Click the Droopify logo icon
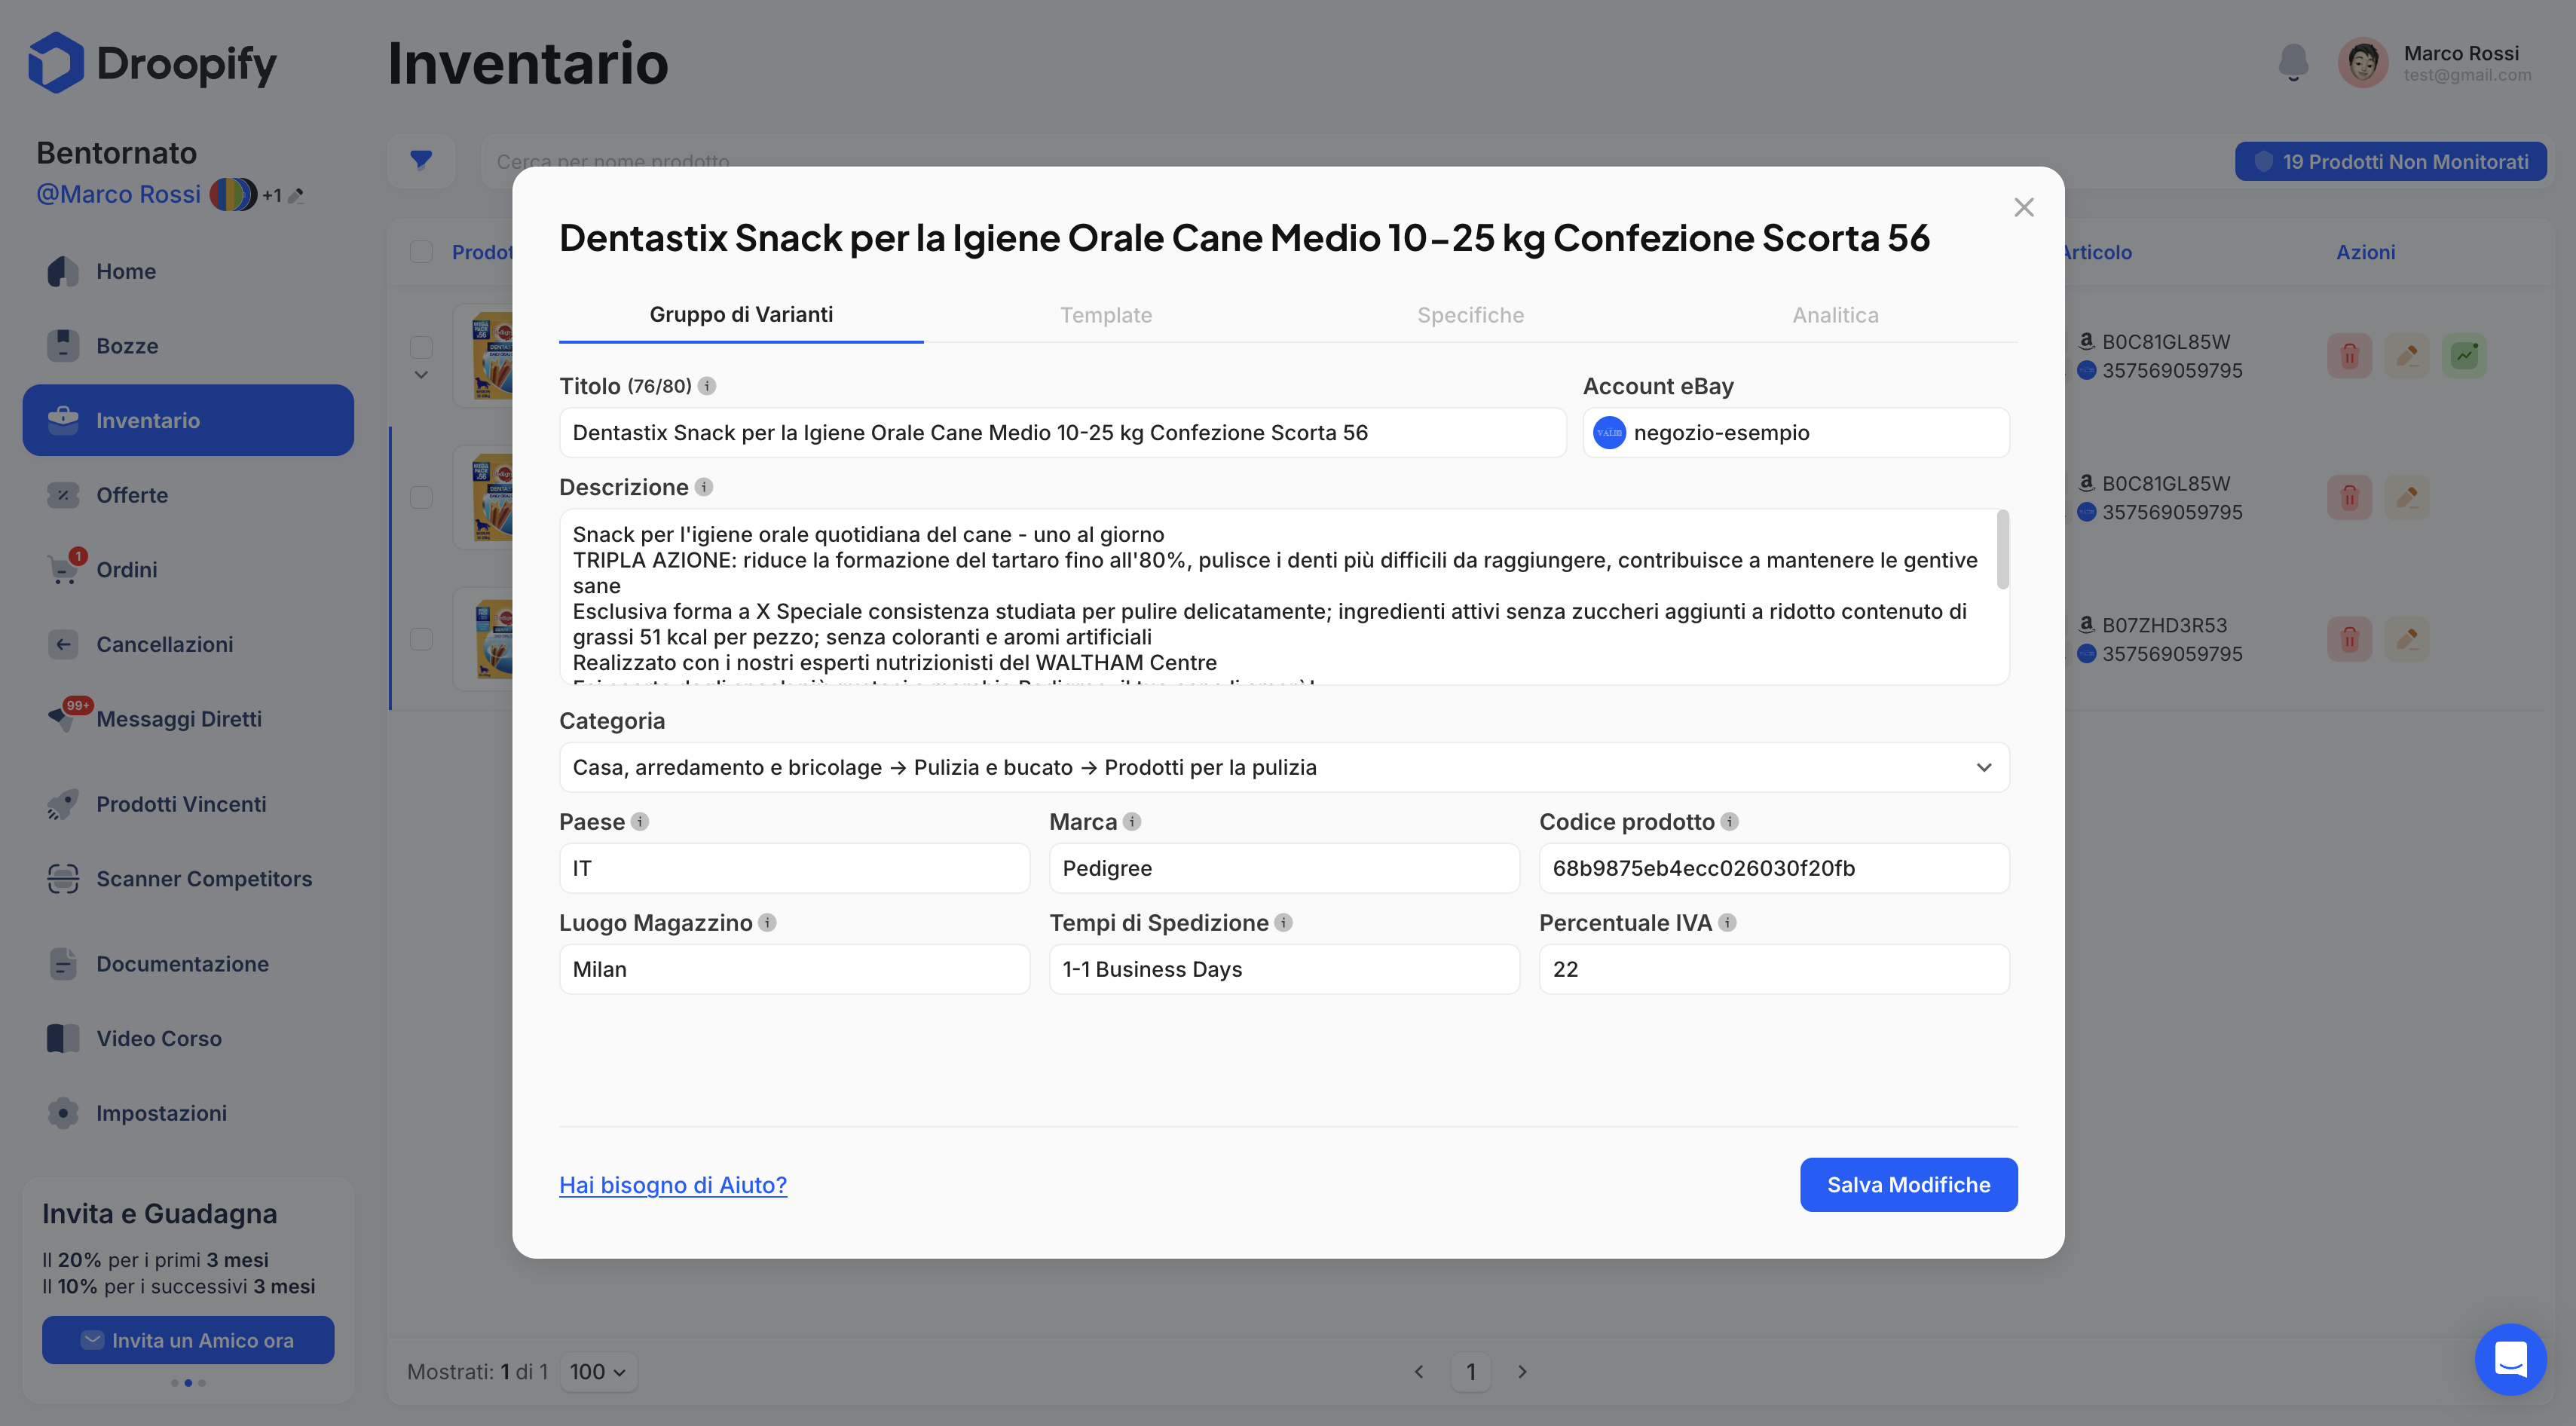 tap(55, 63)
